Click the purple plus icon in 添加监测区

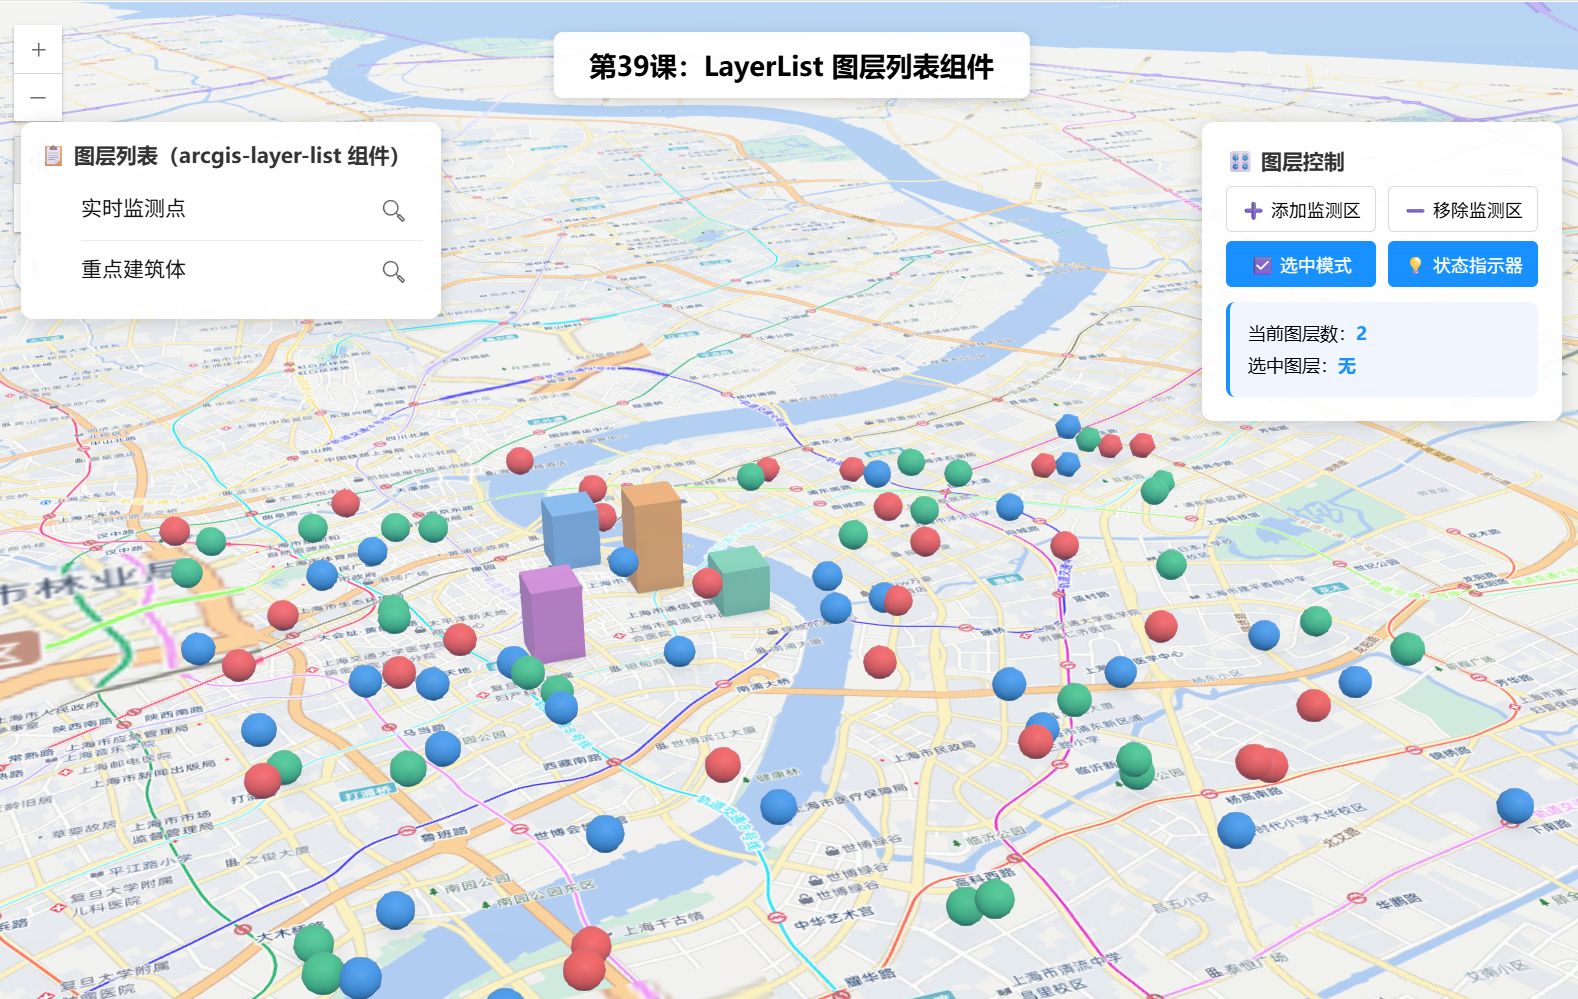(1252, 210)
